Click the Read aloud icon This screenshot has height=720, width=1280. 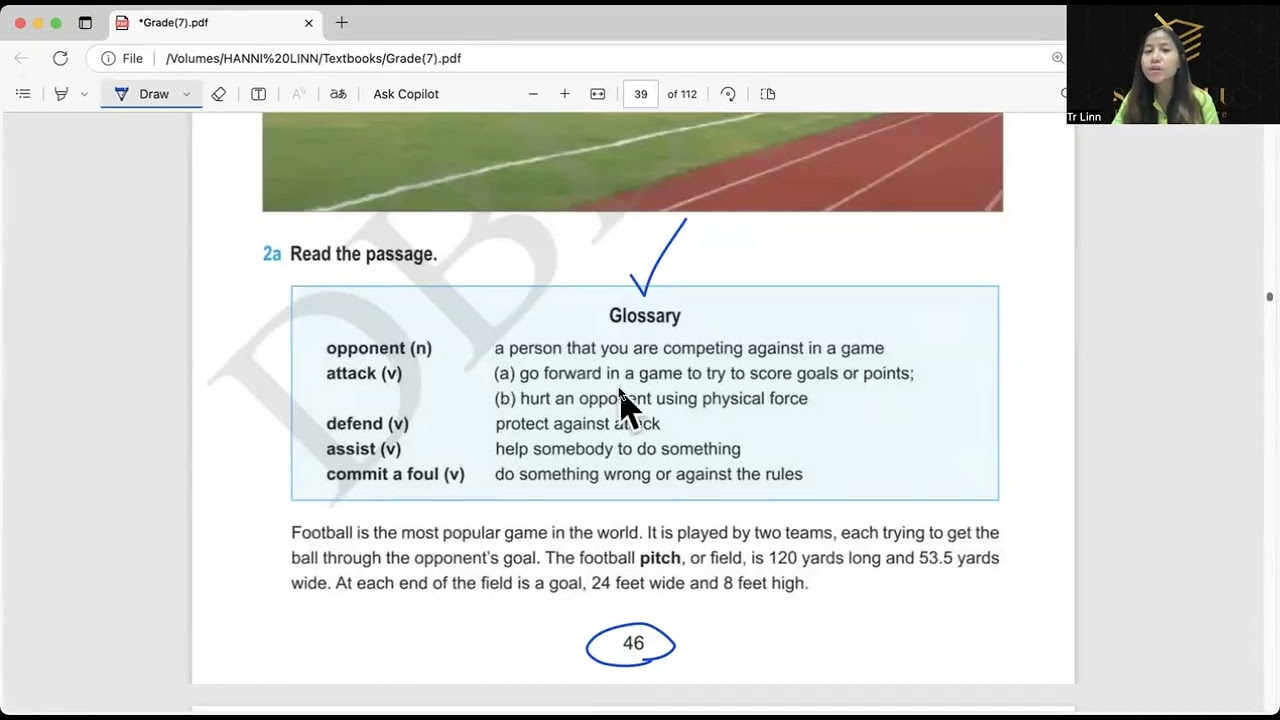(298, 94)
